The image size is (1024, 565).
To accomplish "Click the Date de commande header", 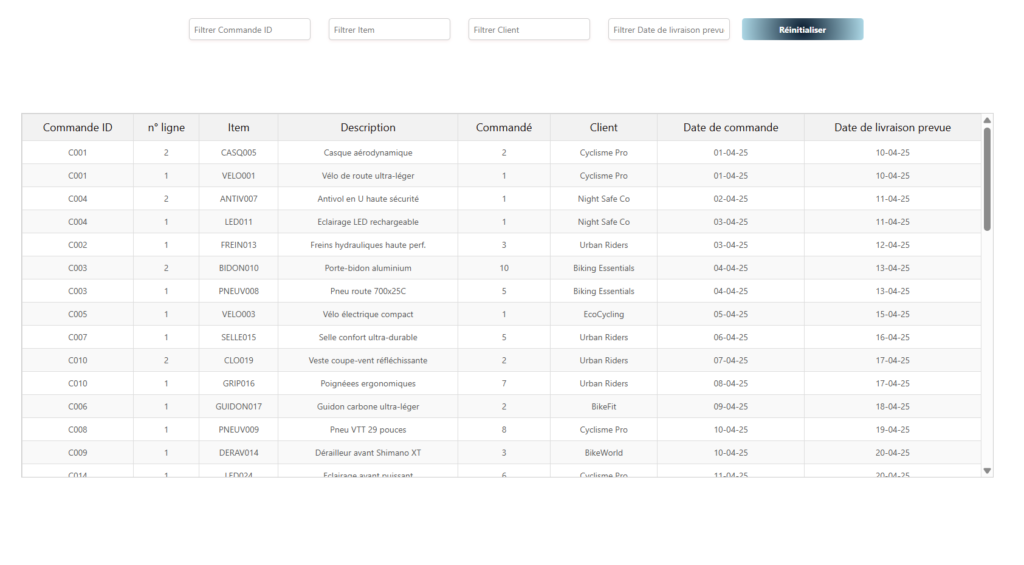I will pos(730,127).
